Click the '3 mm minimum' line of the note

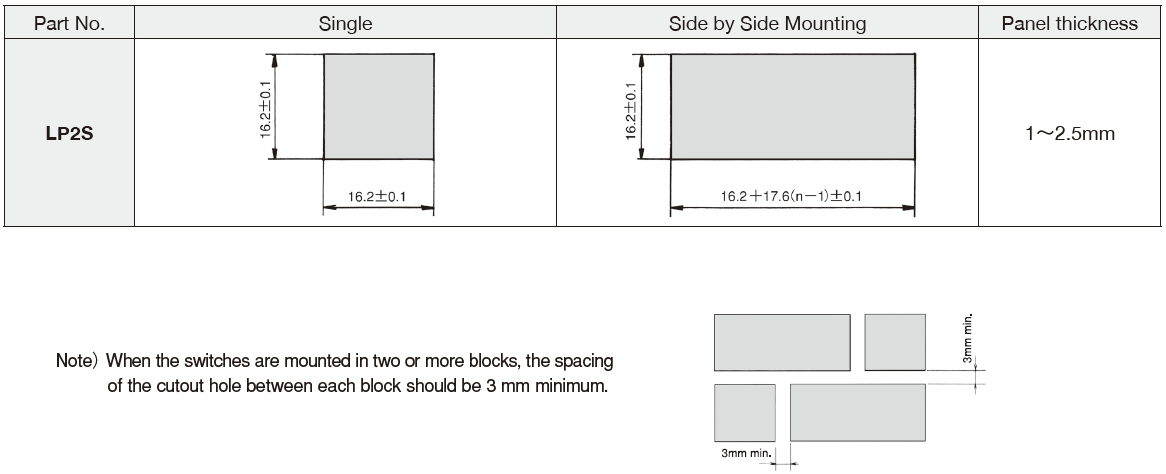point(358,387)
